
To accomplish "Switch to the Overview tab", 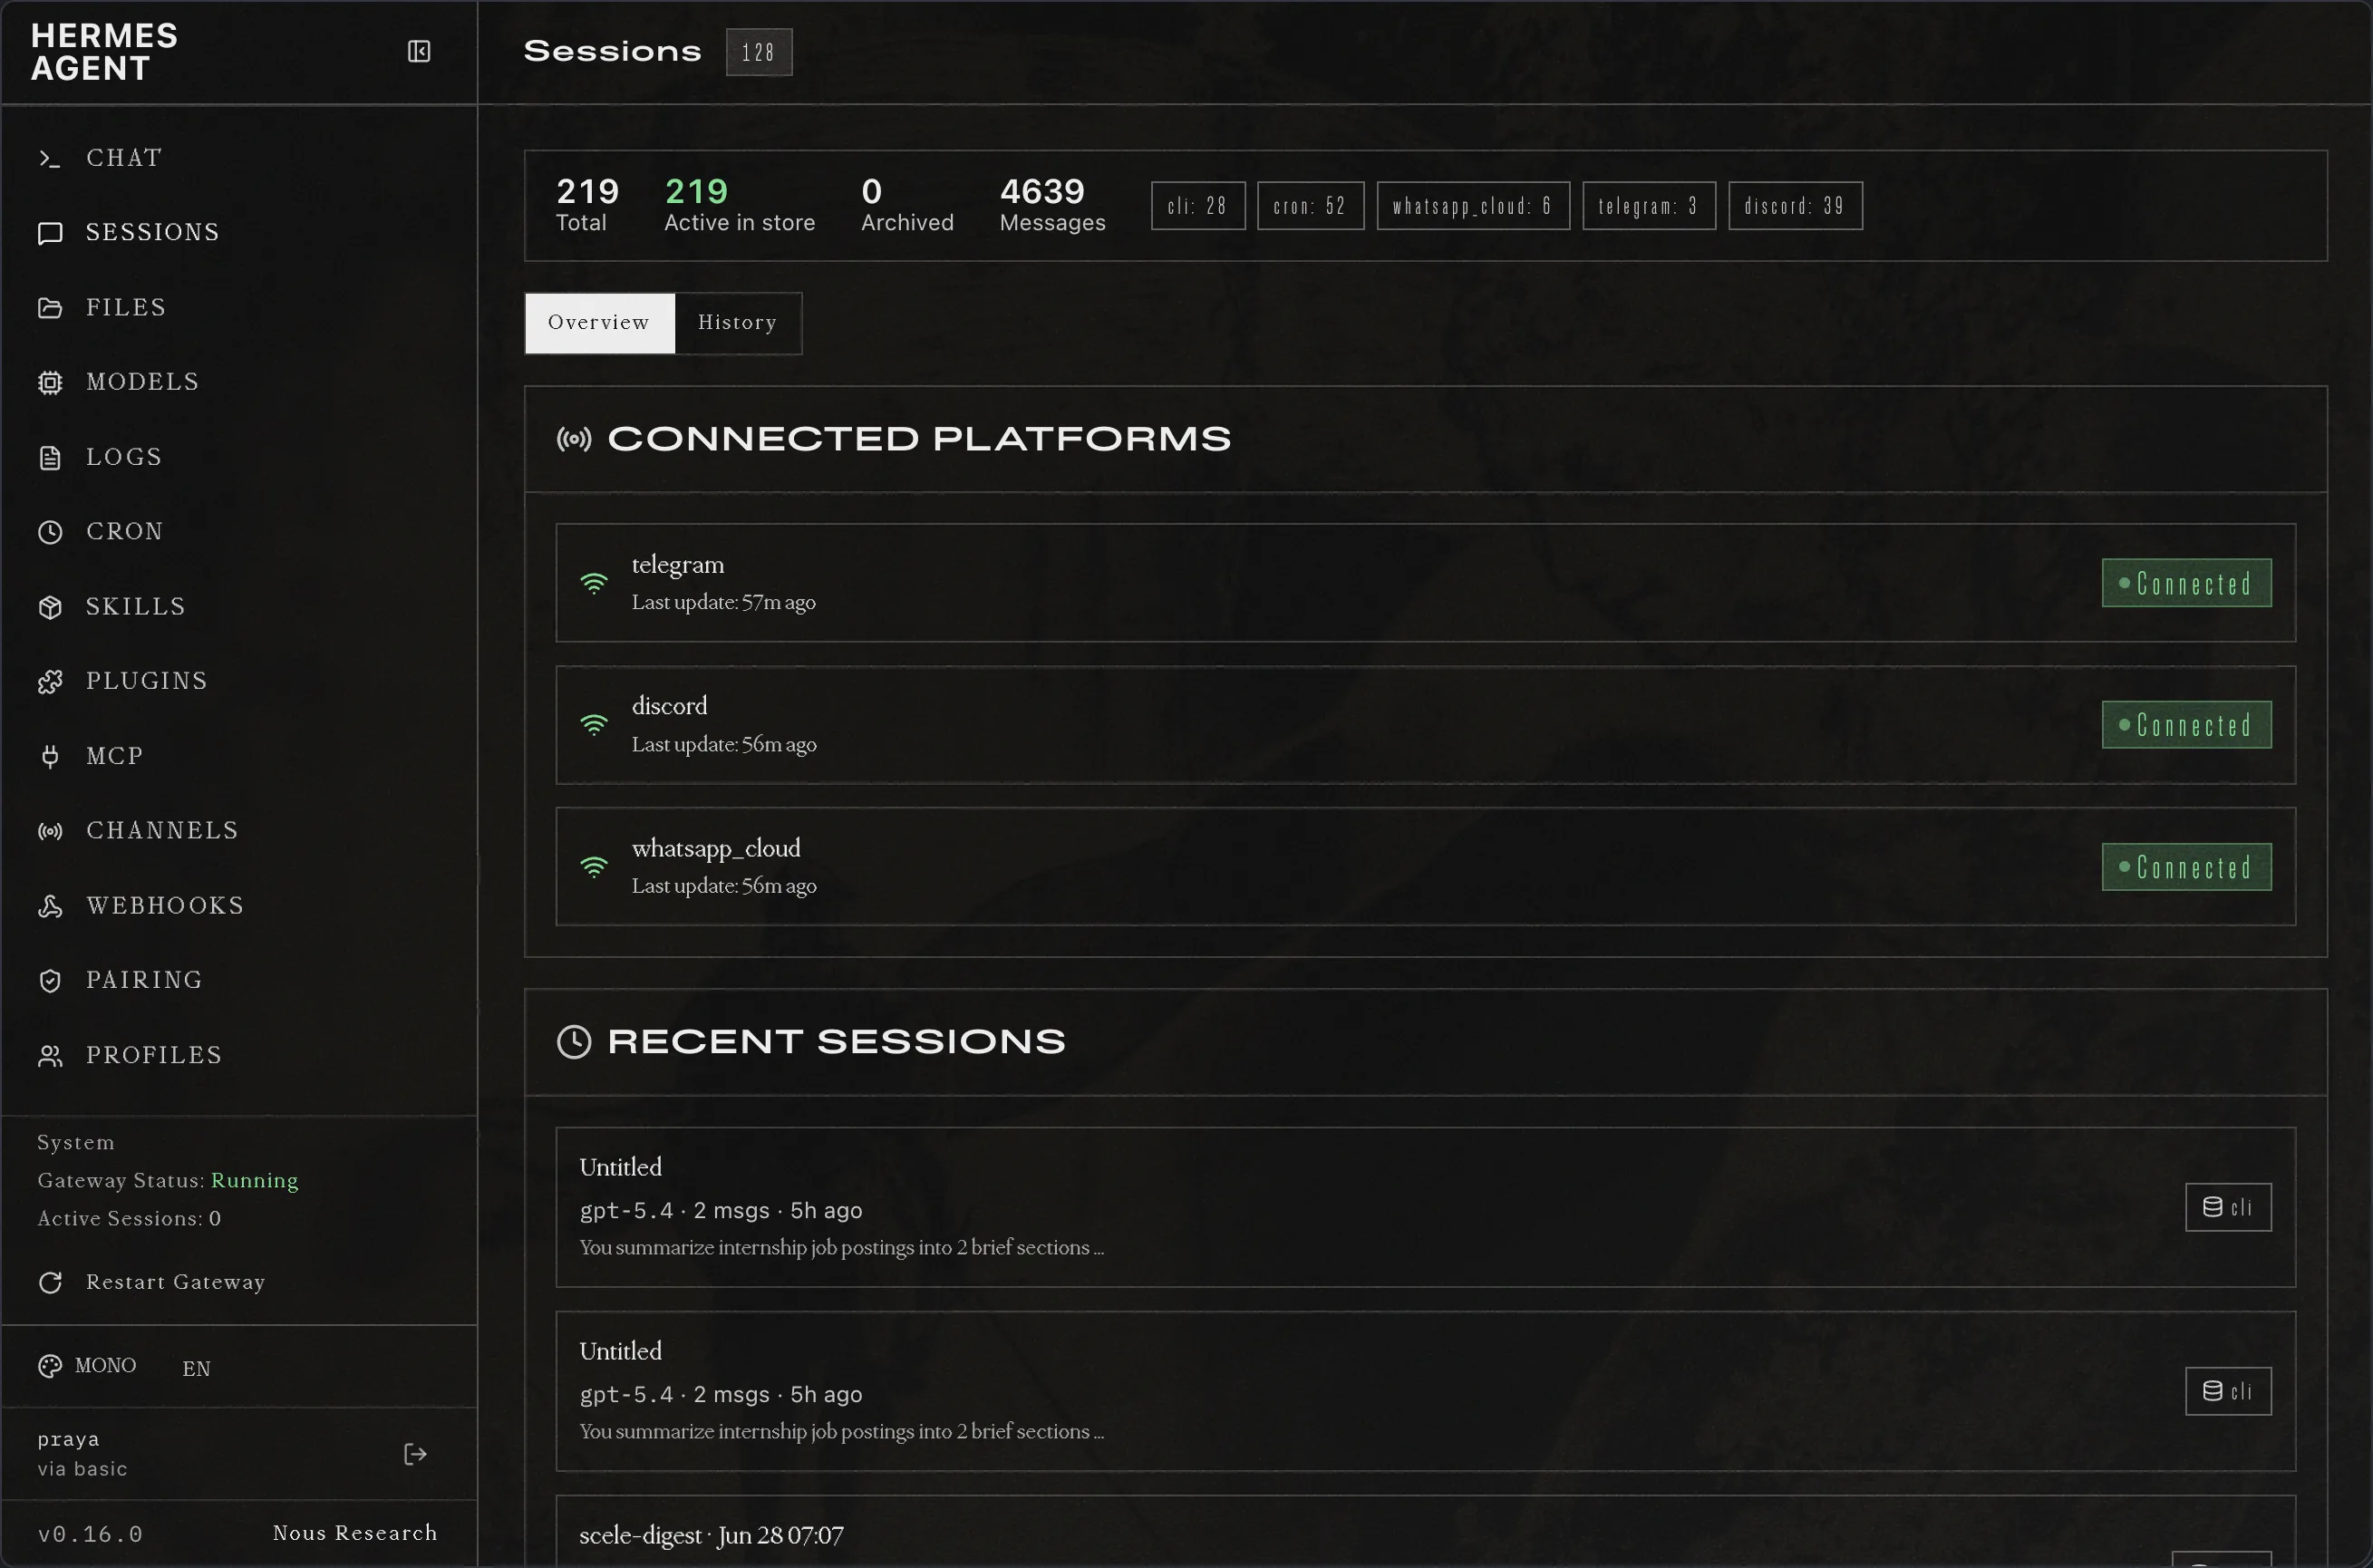I will pos(599,323).
